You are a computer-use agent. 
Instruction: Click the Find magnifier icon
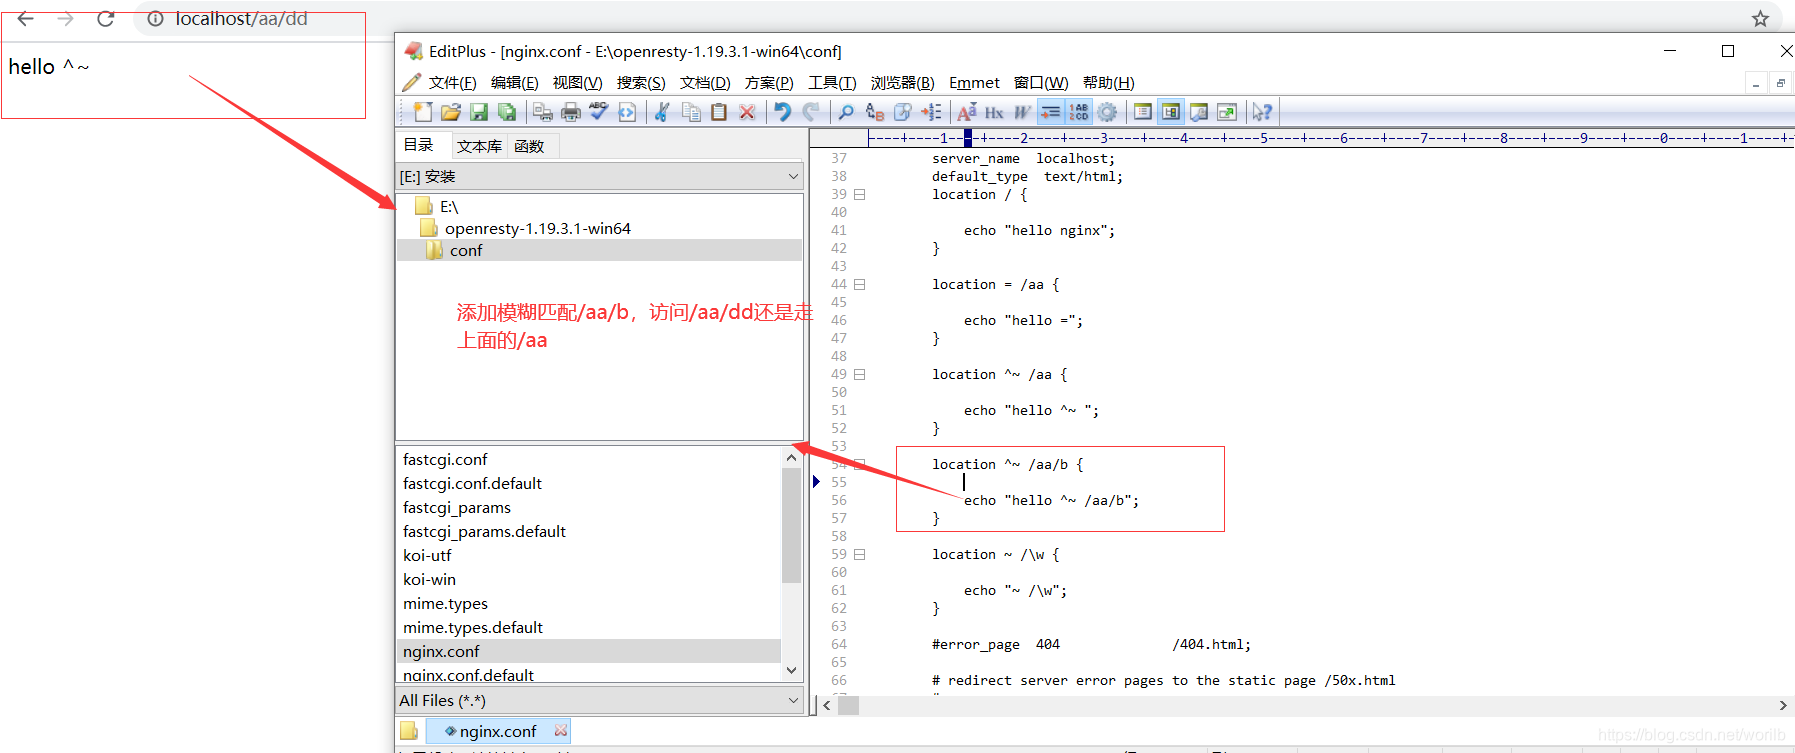(x=846, y=112)
